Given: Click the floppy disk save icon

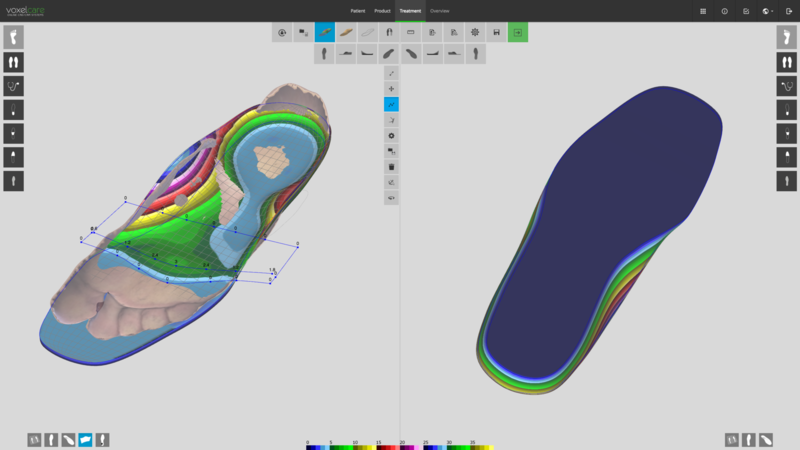Looking at the screenshot, I should click(496, 33).
